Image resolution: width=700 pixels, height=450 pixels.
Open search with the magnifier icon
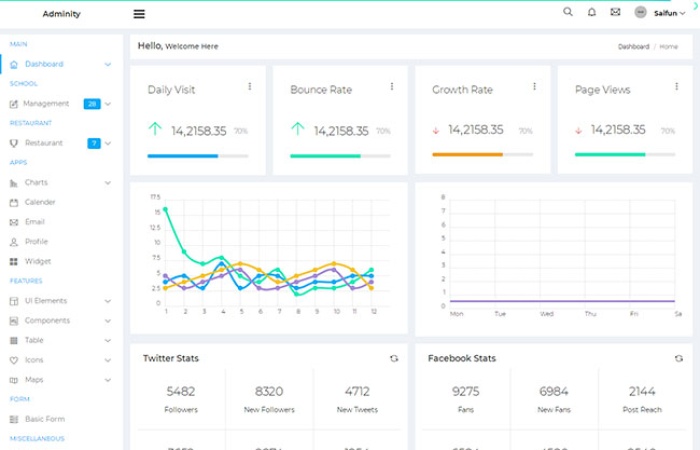(567, 12)
